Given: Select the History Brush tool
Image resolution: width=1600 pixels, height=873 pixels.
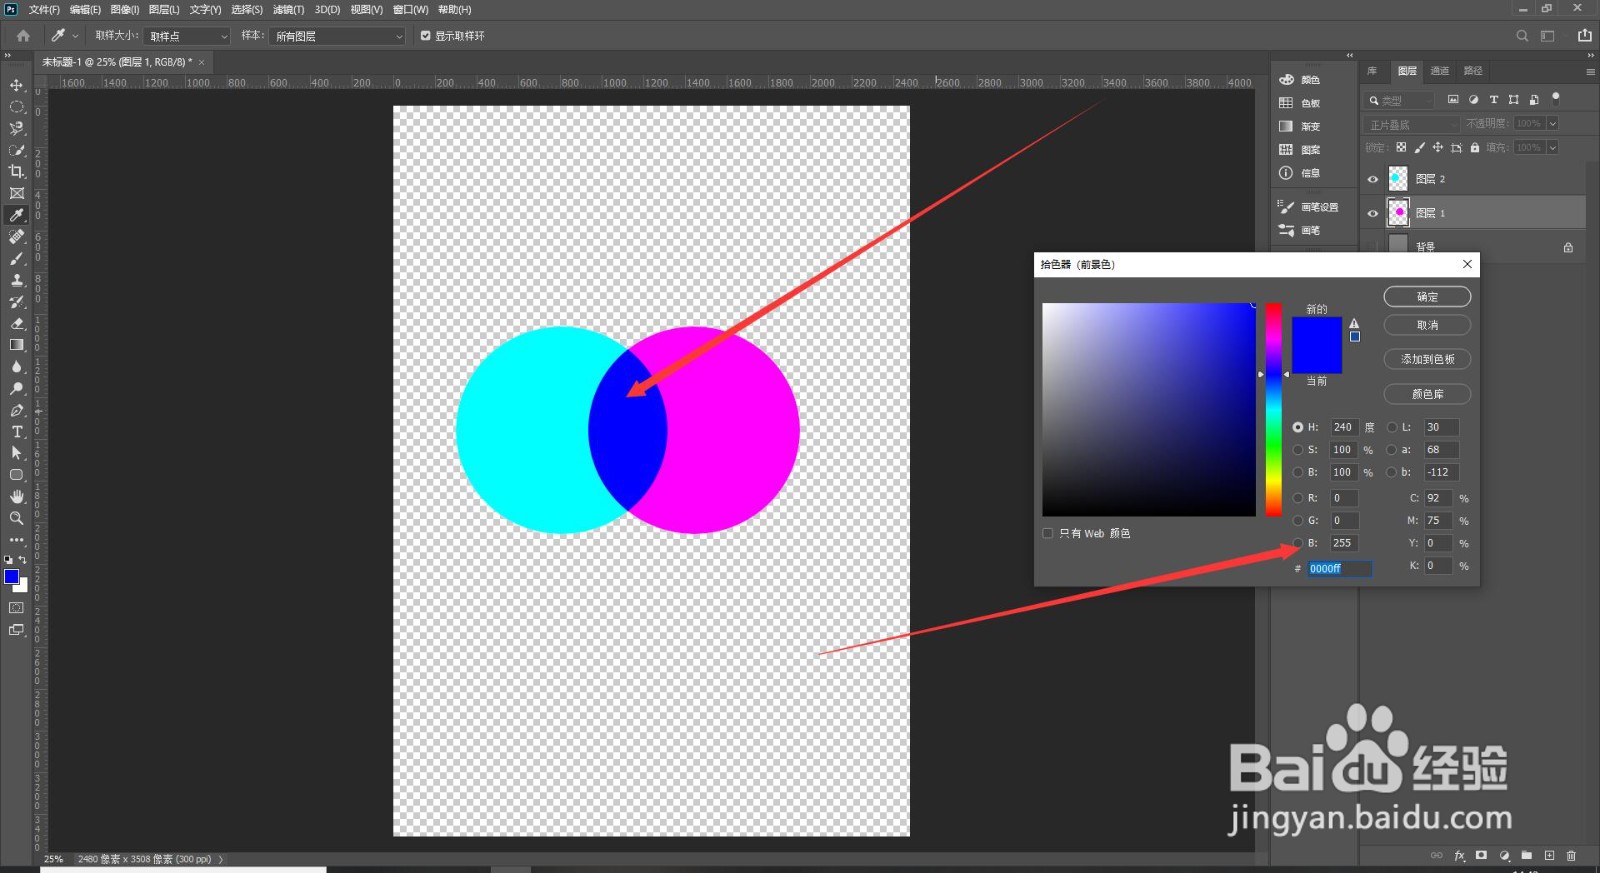Looking at the screenshot, I should pos(16,302).
